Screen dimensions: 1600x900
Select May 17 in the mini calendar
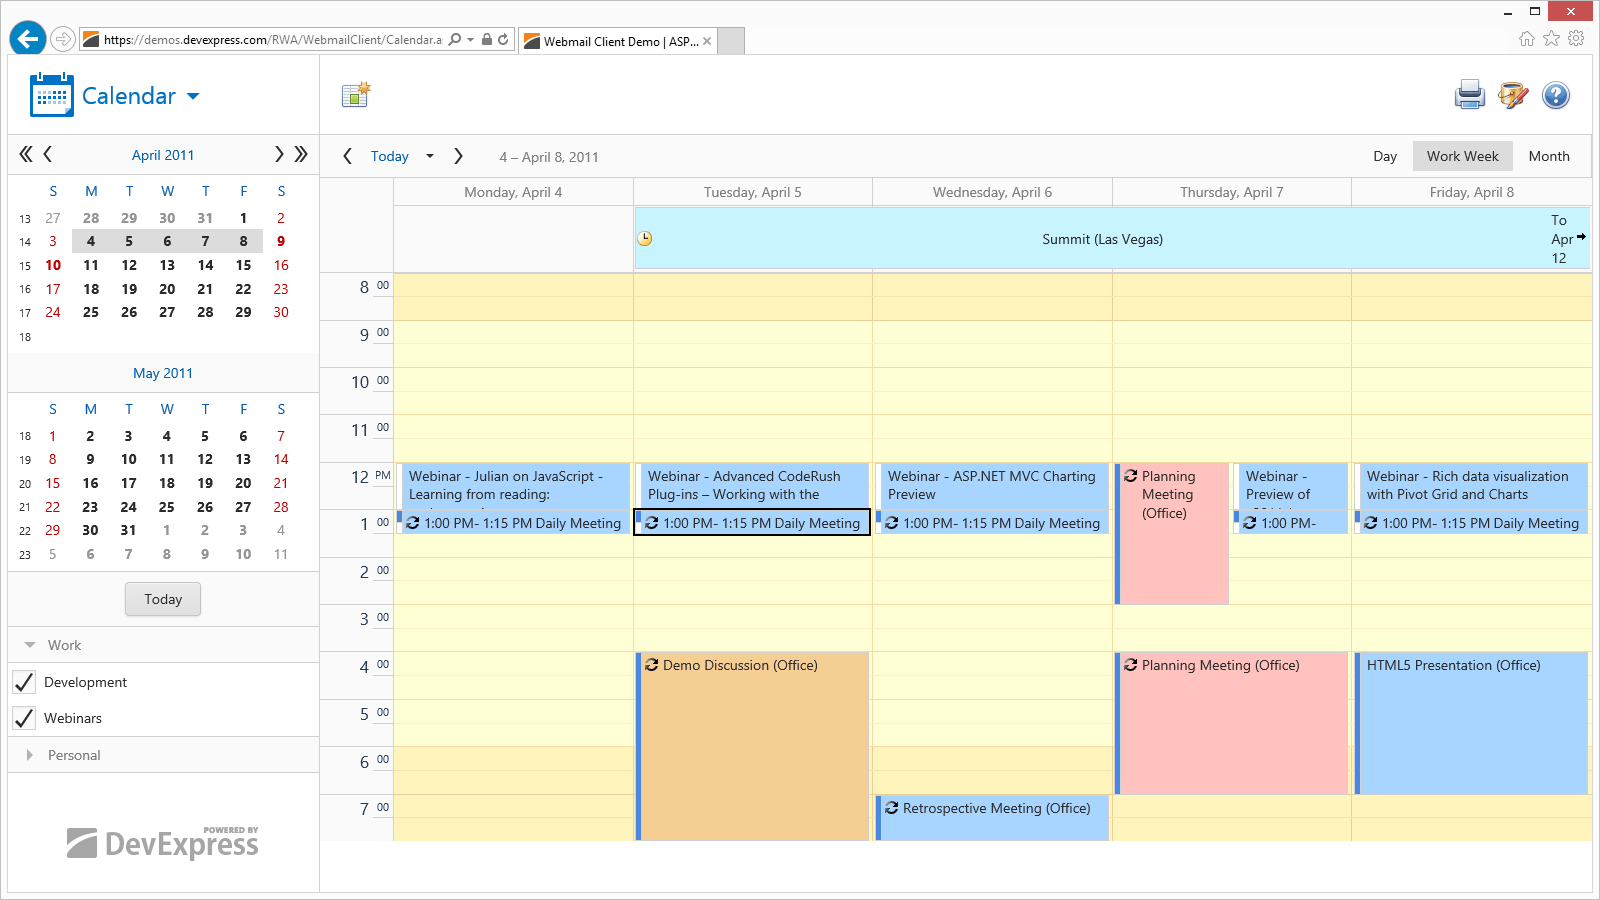click(129, 483)
